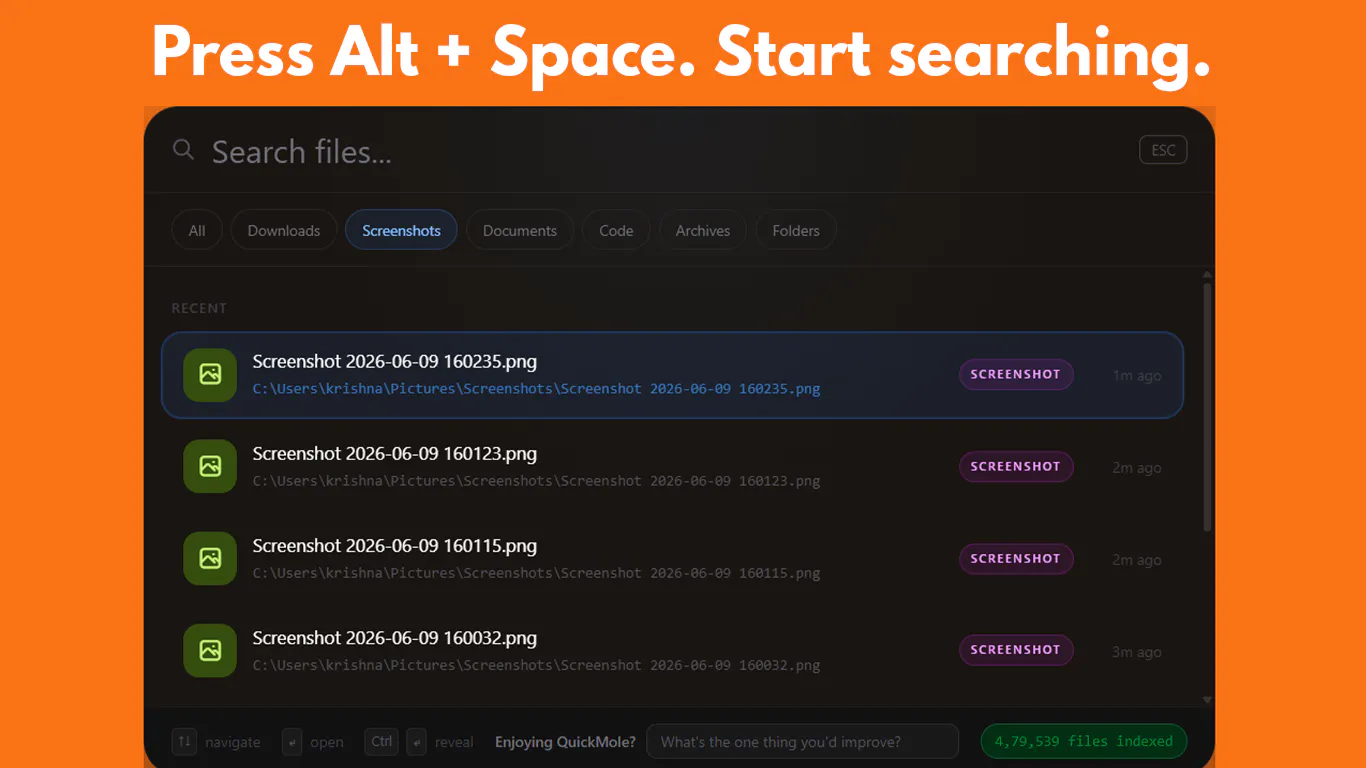This screenshot has width=1366, height=768.
Task: Click image icon for Screenshot 160235.png
Action: tap(210, 375)
